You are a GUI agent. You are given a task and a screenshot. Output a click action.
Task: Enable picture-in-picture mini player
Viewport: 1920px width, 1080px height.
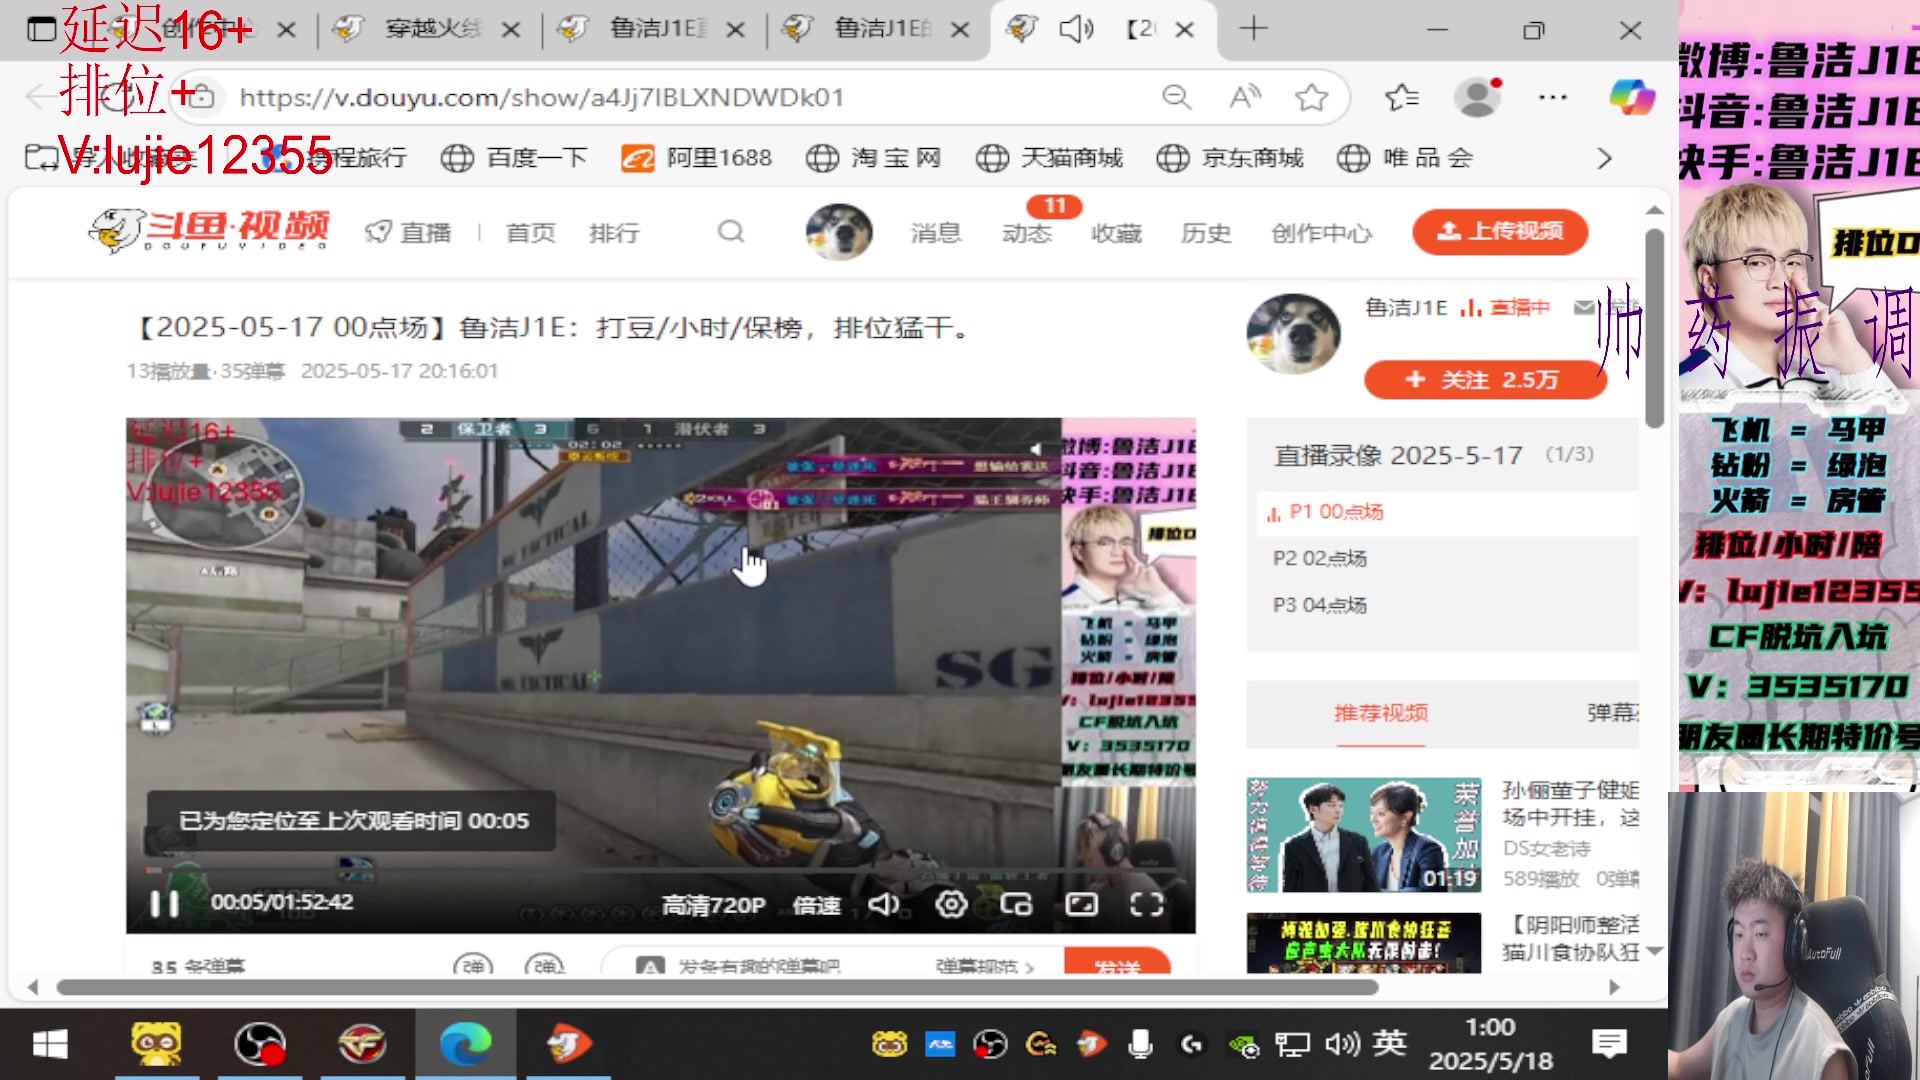click(x=1016, y=904)
